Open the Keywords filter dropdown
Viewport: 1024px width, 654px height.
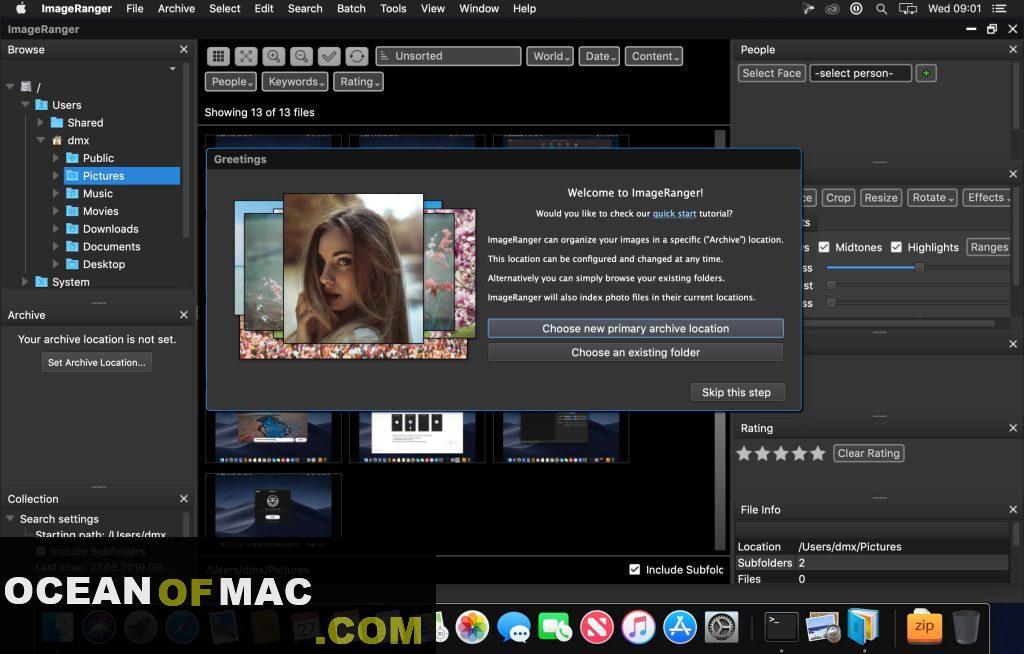point(295,82)
